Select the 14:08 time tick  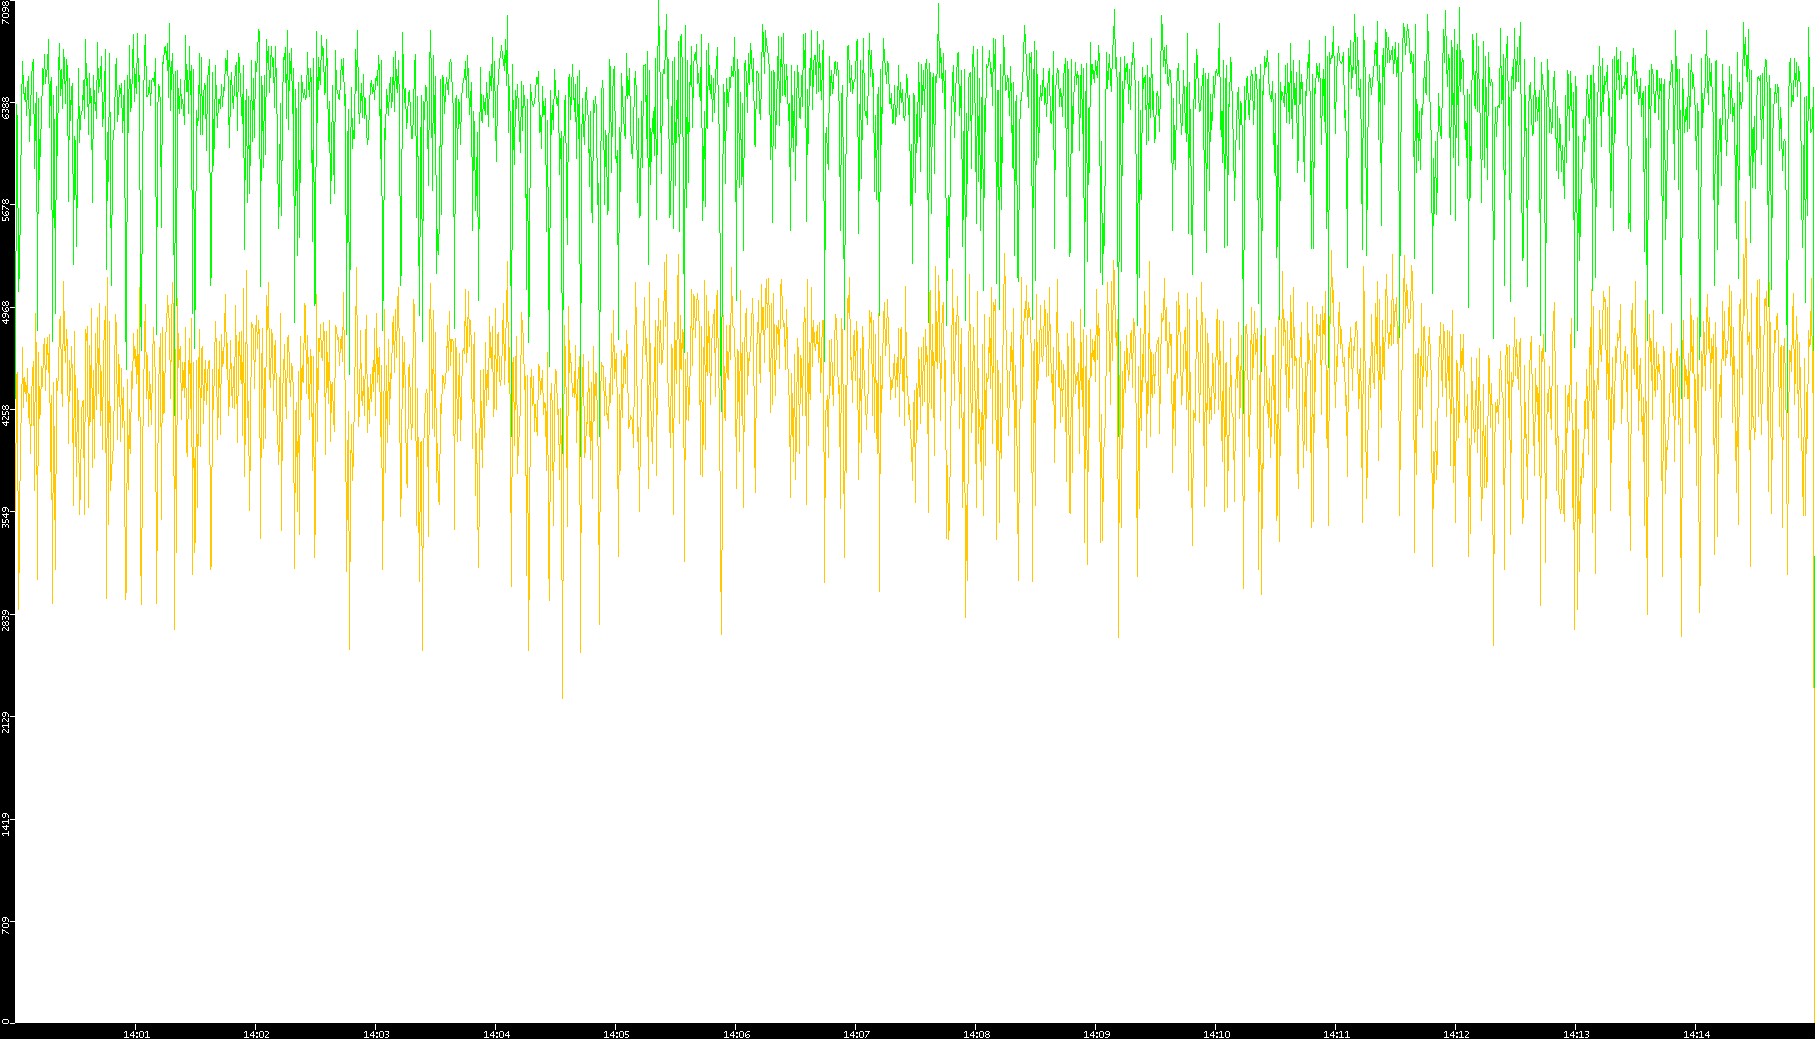pyautogui.click(x=976, y=1034)
